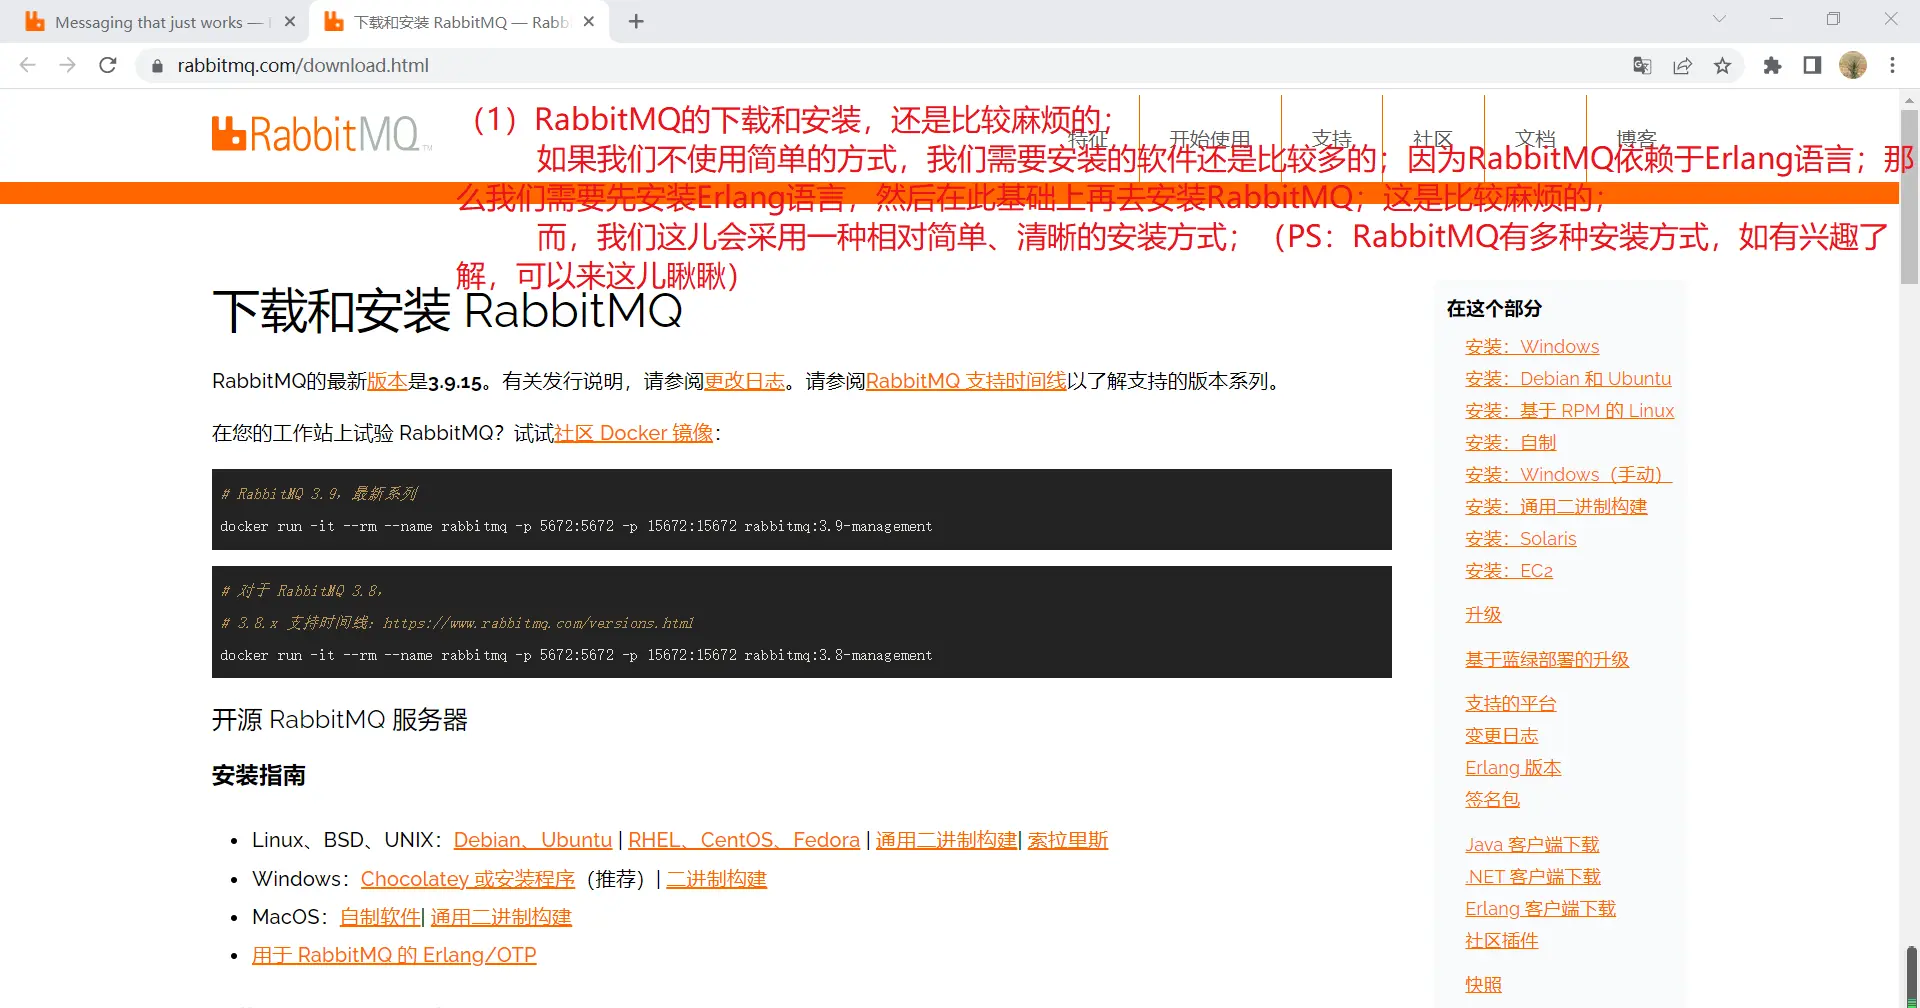This screenshot has width=1920, height=1008.
Task: Open Linux 通用二进制构建 link
Action: [946, 840]
